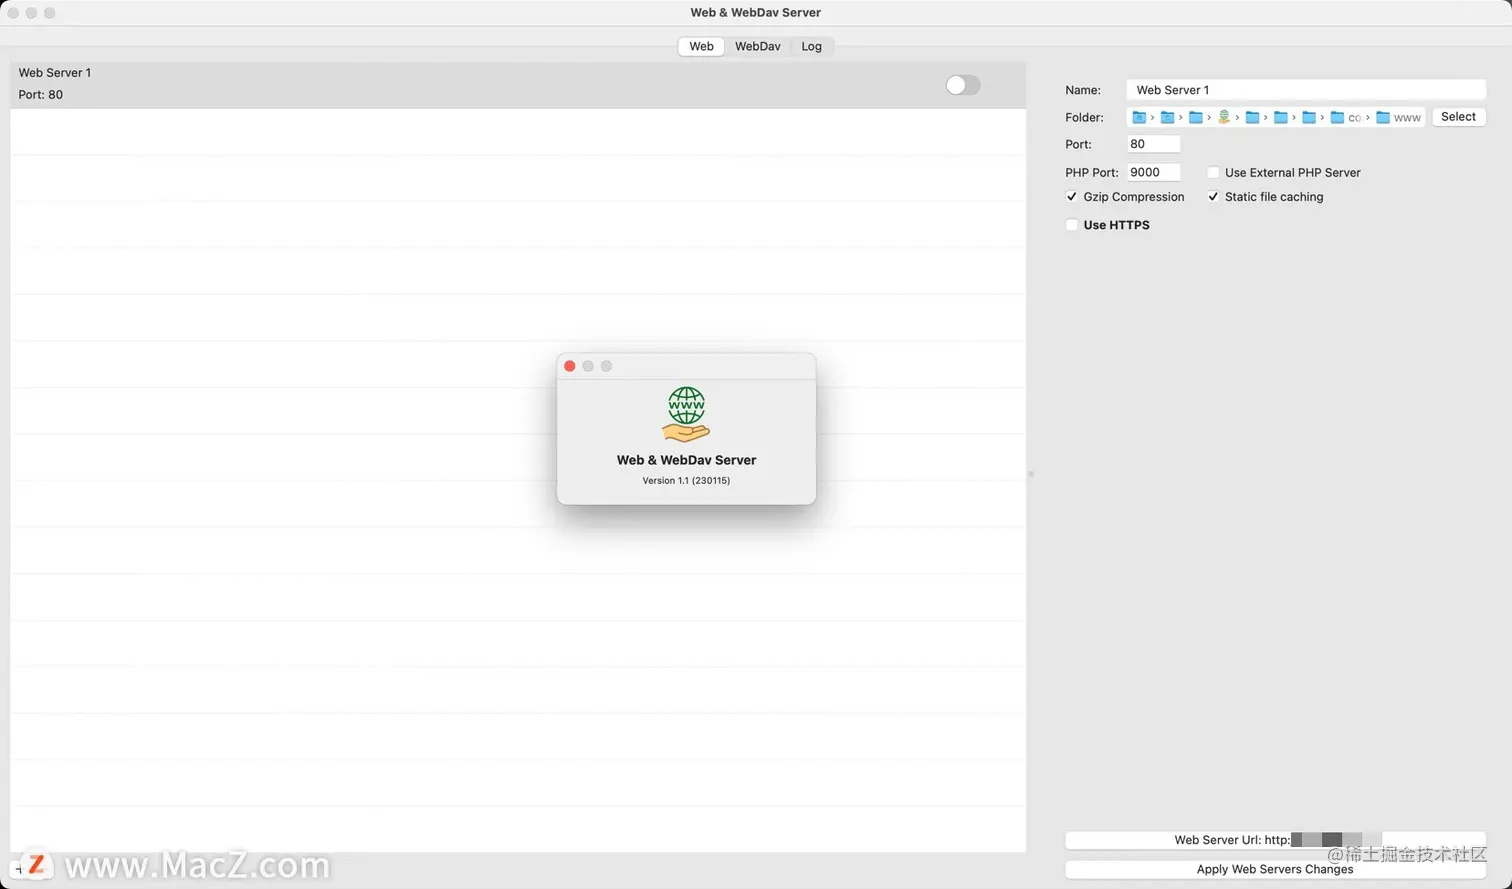This screenshot has width=1512, height=889.
Task: Toggle Web Server 1 on switch
Action: tap(963, 85)
